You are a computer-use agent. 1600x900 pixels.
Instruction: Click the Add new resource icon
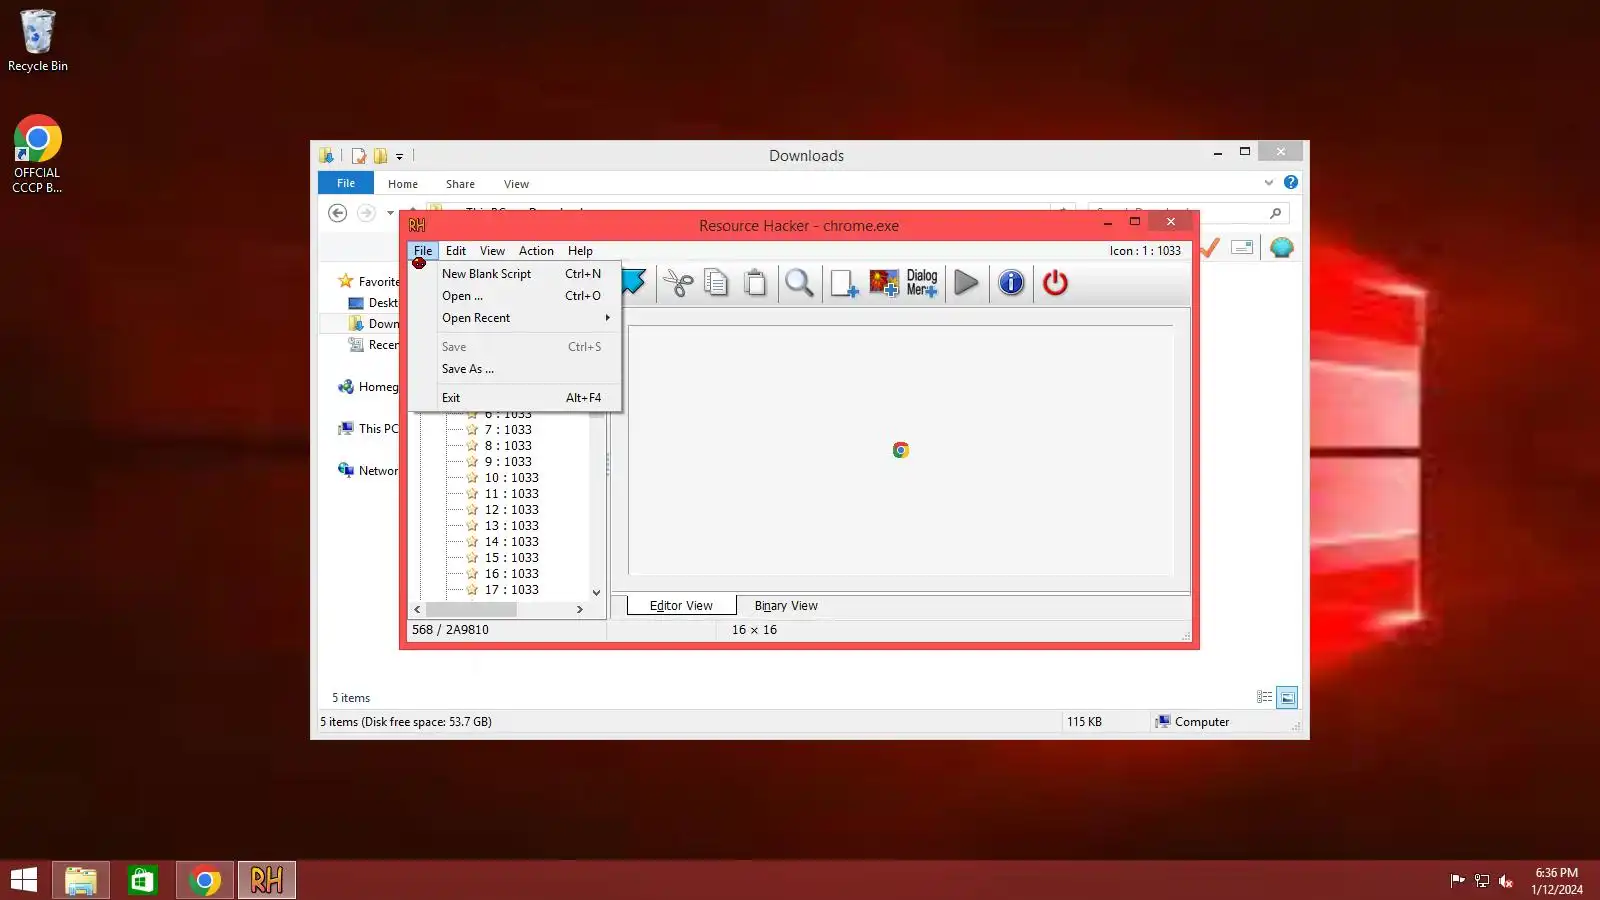tap(844, 283)
